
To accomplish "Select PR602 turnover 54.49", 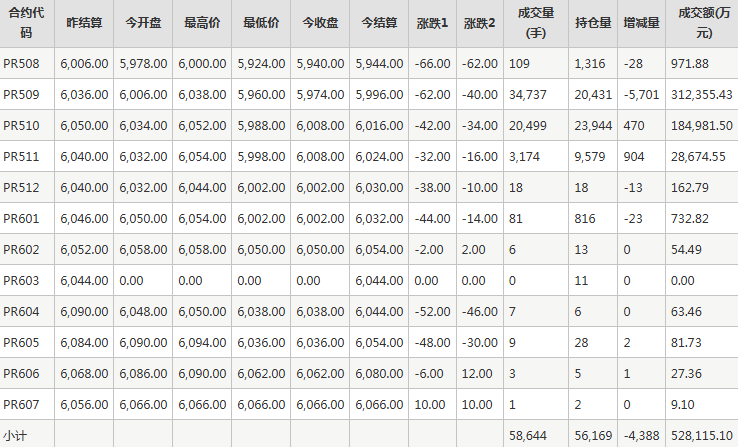I will pos(686,250).
